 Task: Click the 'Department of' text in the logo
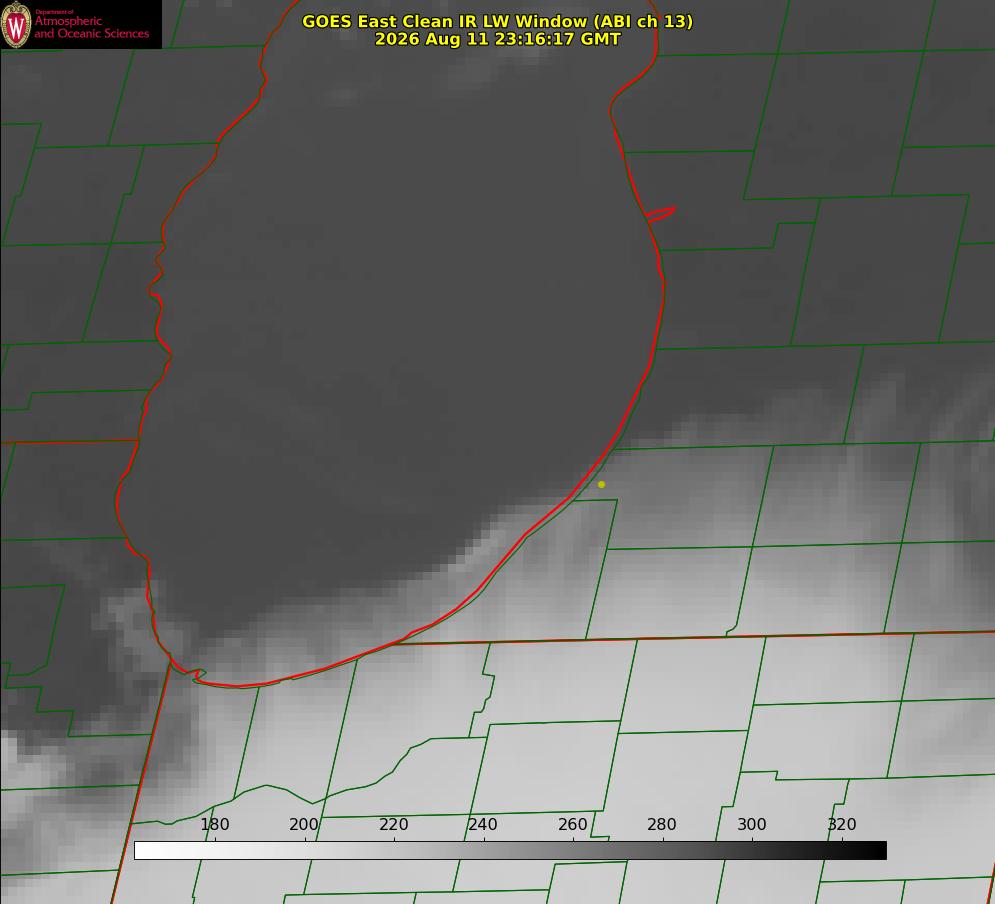[54, 11]
